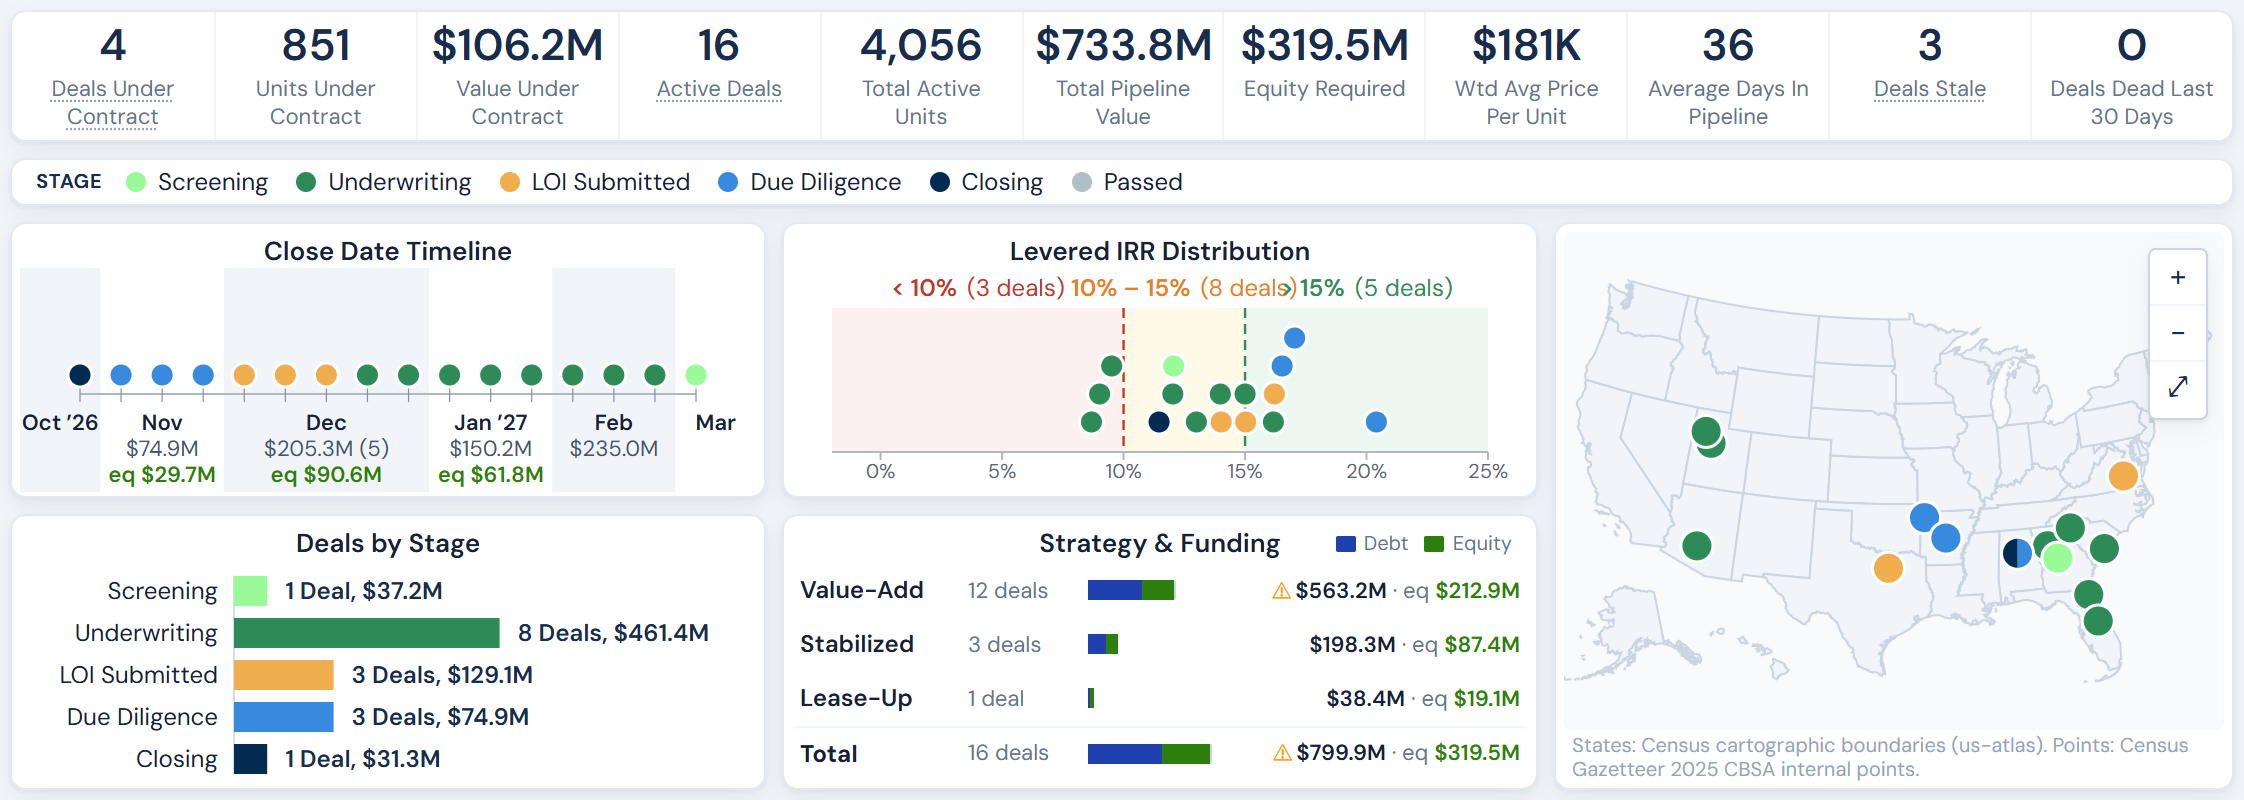Viewport: 2244px width, 800px height.
Task: Click the "$733.8M" Total Pipeline Value figure
Action: (1123, 45)
